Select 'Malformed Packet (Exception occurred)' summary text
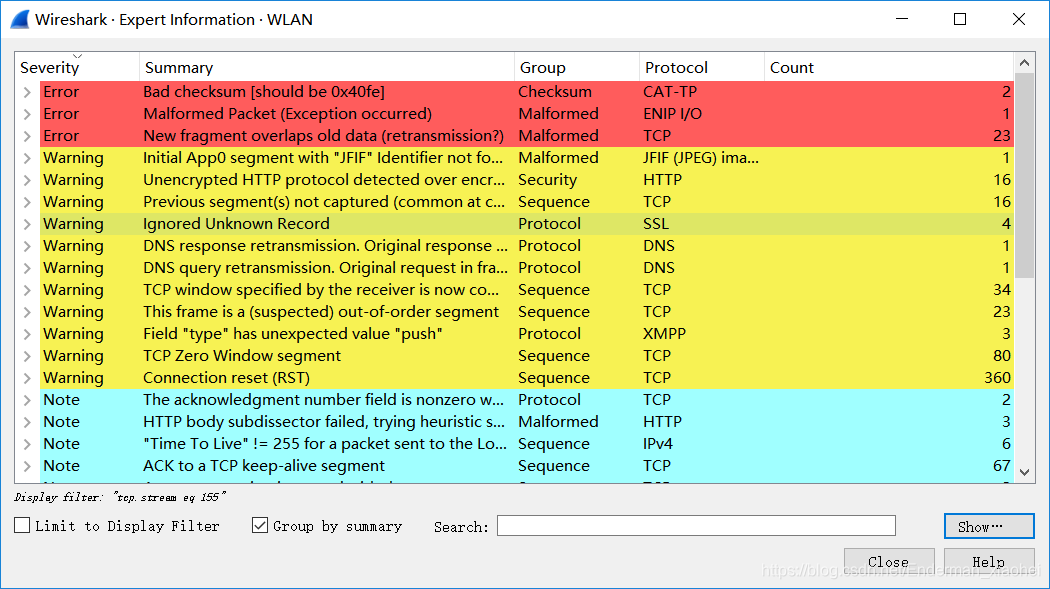 coord(287,114)
